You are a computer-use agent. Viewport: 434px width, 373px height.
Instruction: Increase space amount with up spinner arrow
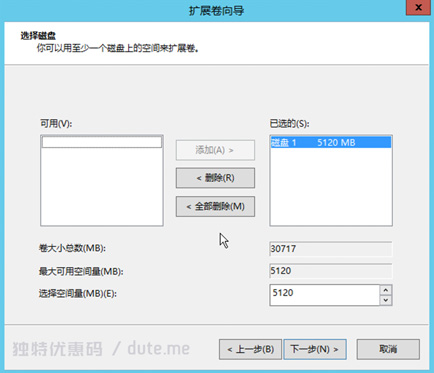click(x=386, y=290)
